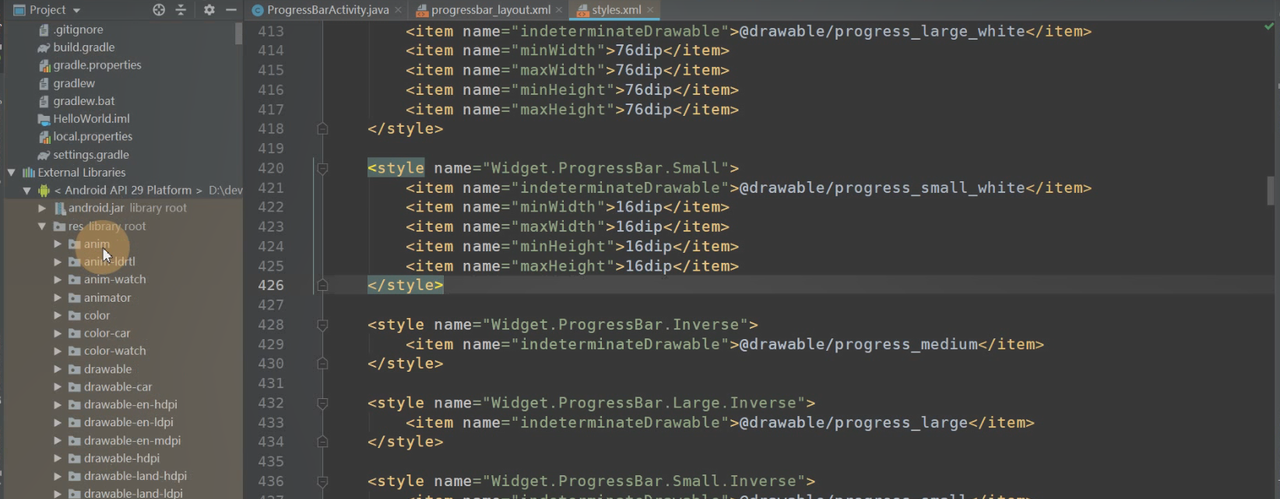
Task: Close the progressbar_layout.xml tab
Action: tap(560, 10)
